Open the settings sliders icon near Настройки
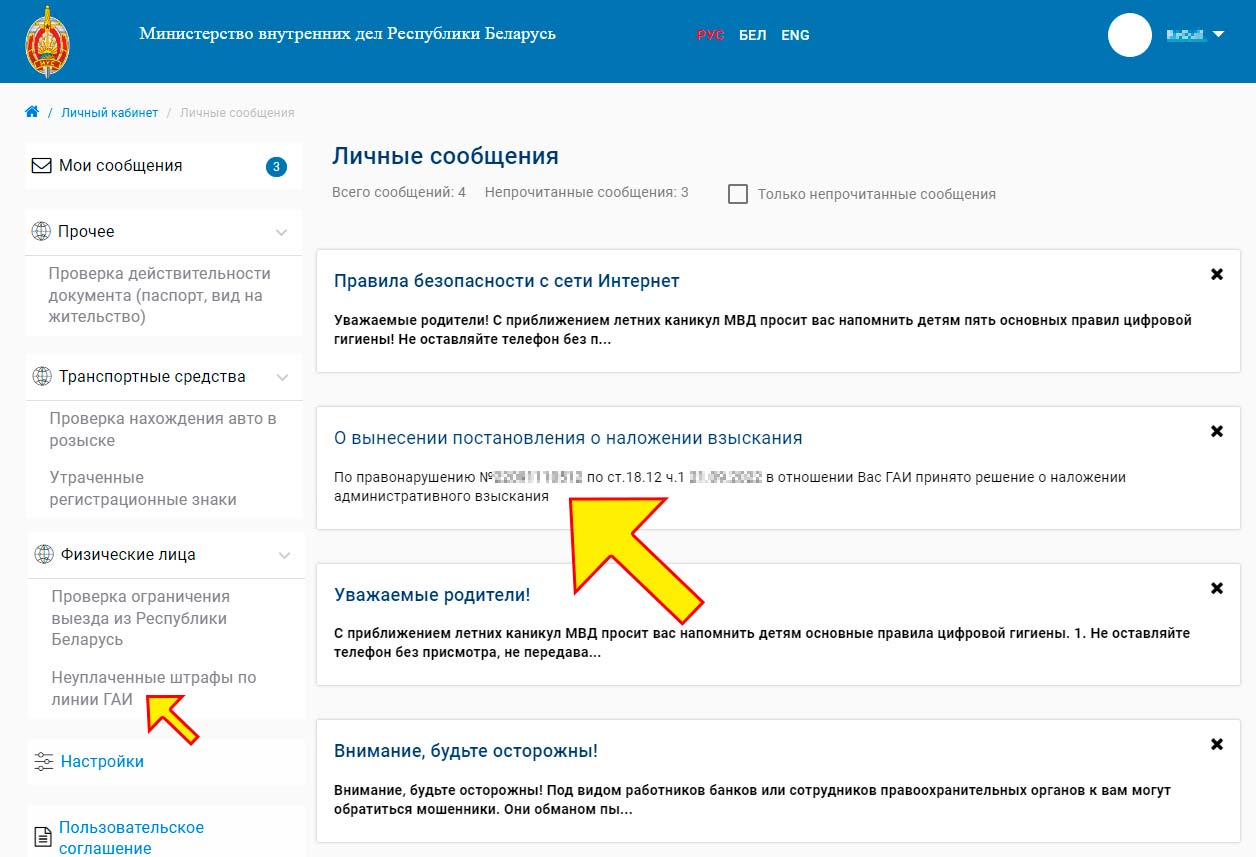1256x857 pixels. point(43,761)
